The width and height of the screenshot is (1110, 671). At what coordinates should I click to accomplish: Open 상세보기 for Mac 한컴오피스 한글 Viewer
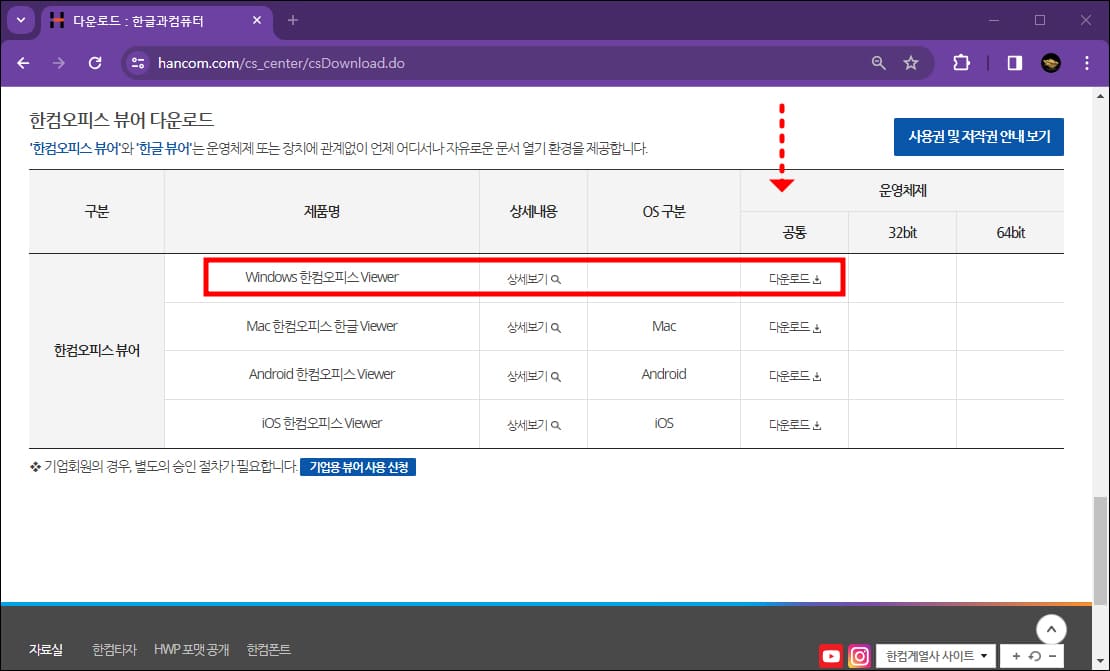point(533,325)
